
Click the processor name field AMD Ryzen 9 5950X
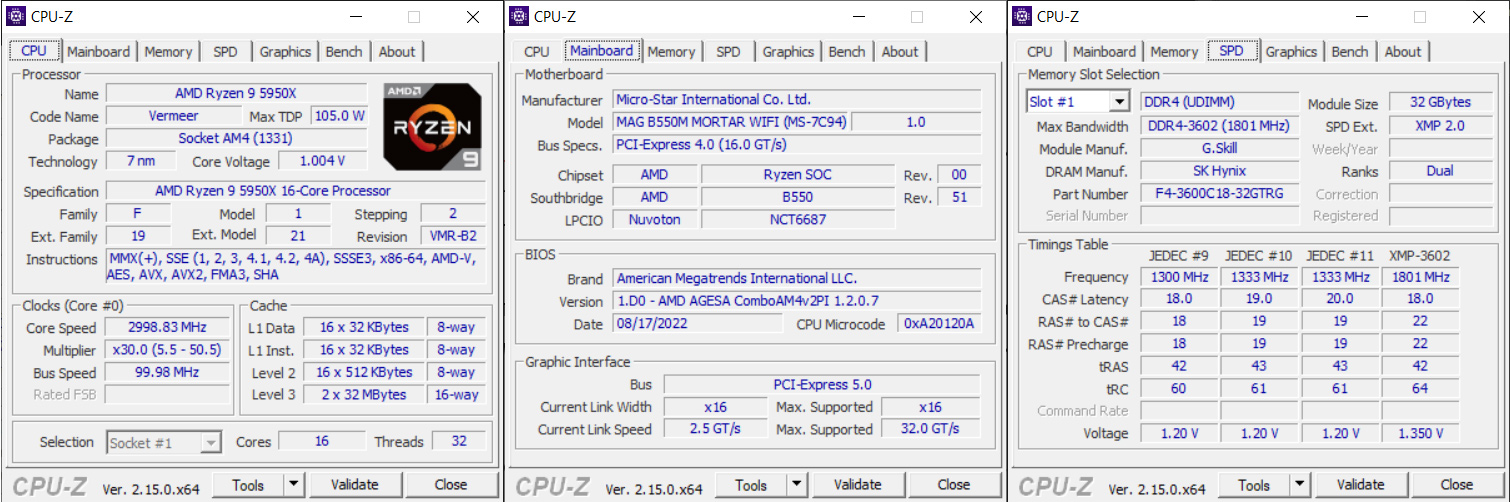pyautogui.click(x=236, y=93)
